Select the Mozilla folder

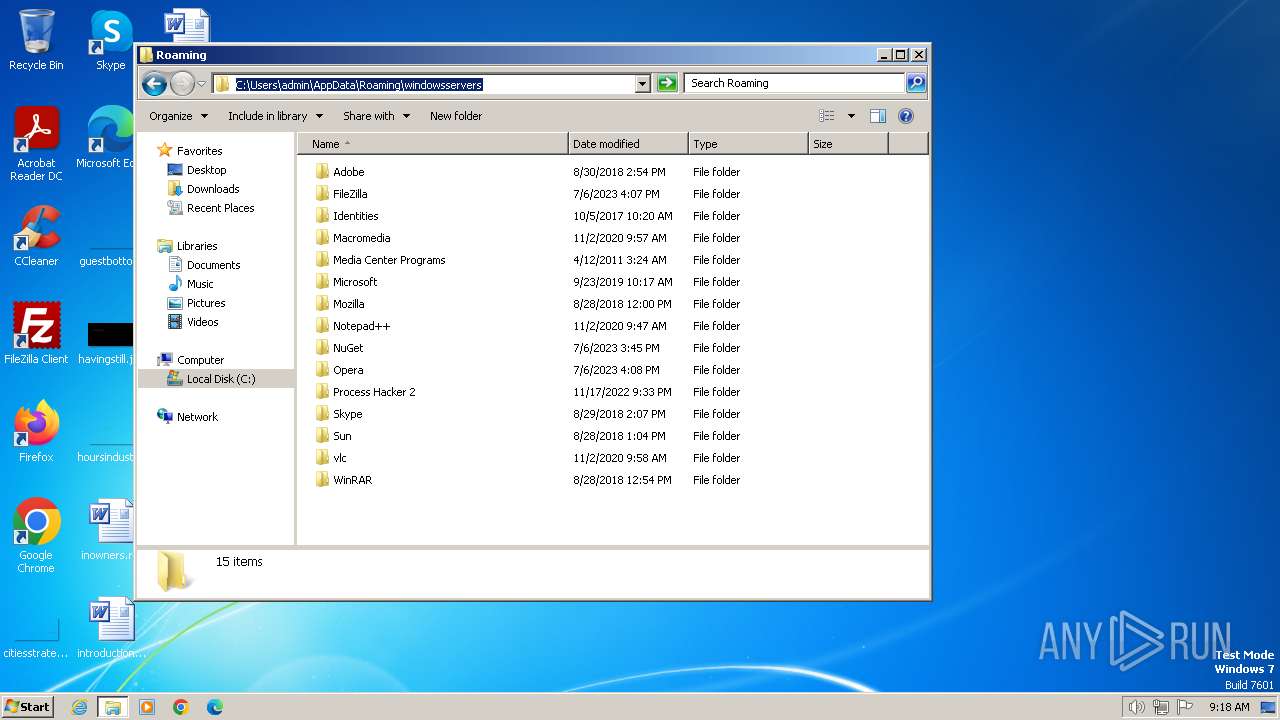click(348, 304)
